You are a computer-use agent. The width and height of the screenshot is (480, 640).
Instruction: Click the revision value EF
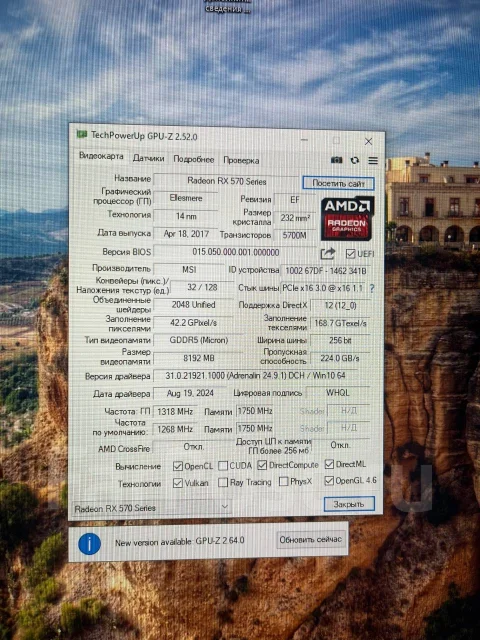(294, 200)
